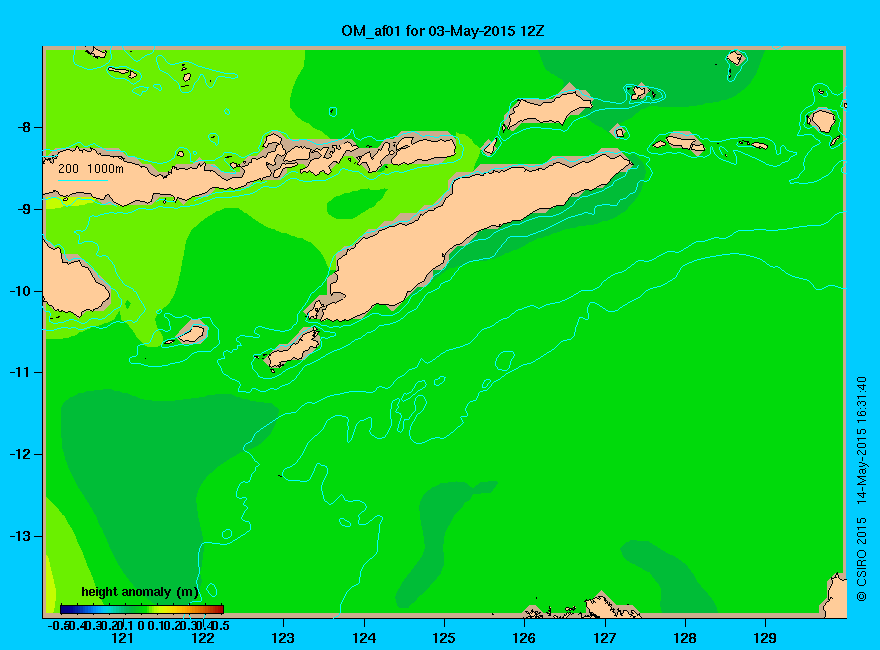
Task: Click the 'height anomaly (m)' label
Action: tap(140, 592)
